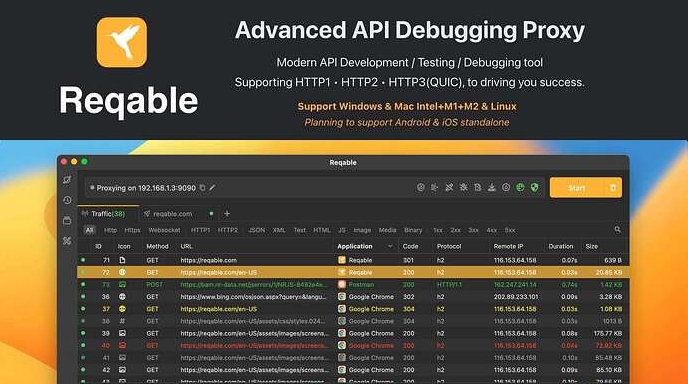The height and width of the screenshot is (384, 688).
Task: Open the collection box icon in the sidebar
Action: pos(67,220)
